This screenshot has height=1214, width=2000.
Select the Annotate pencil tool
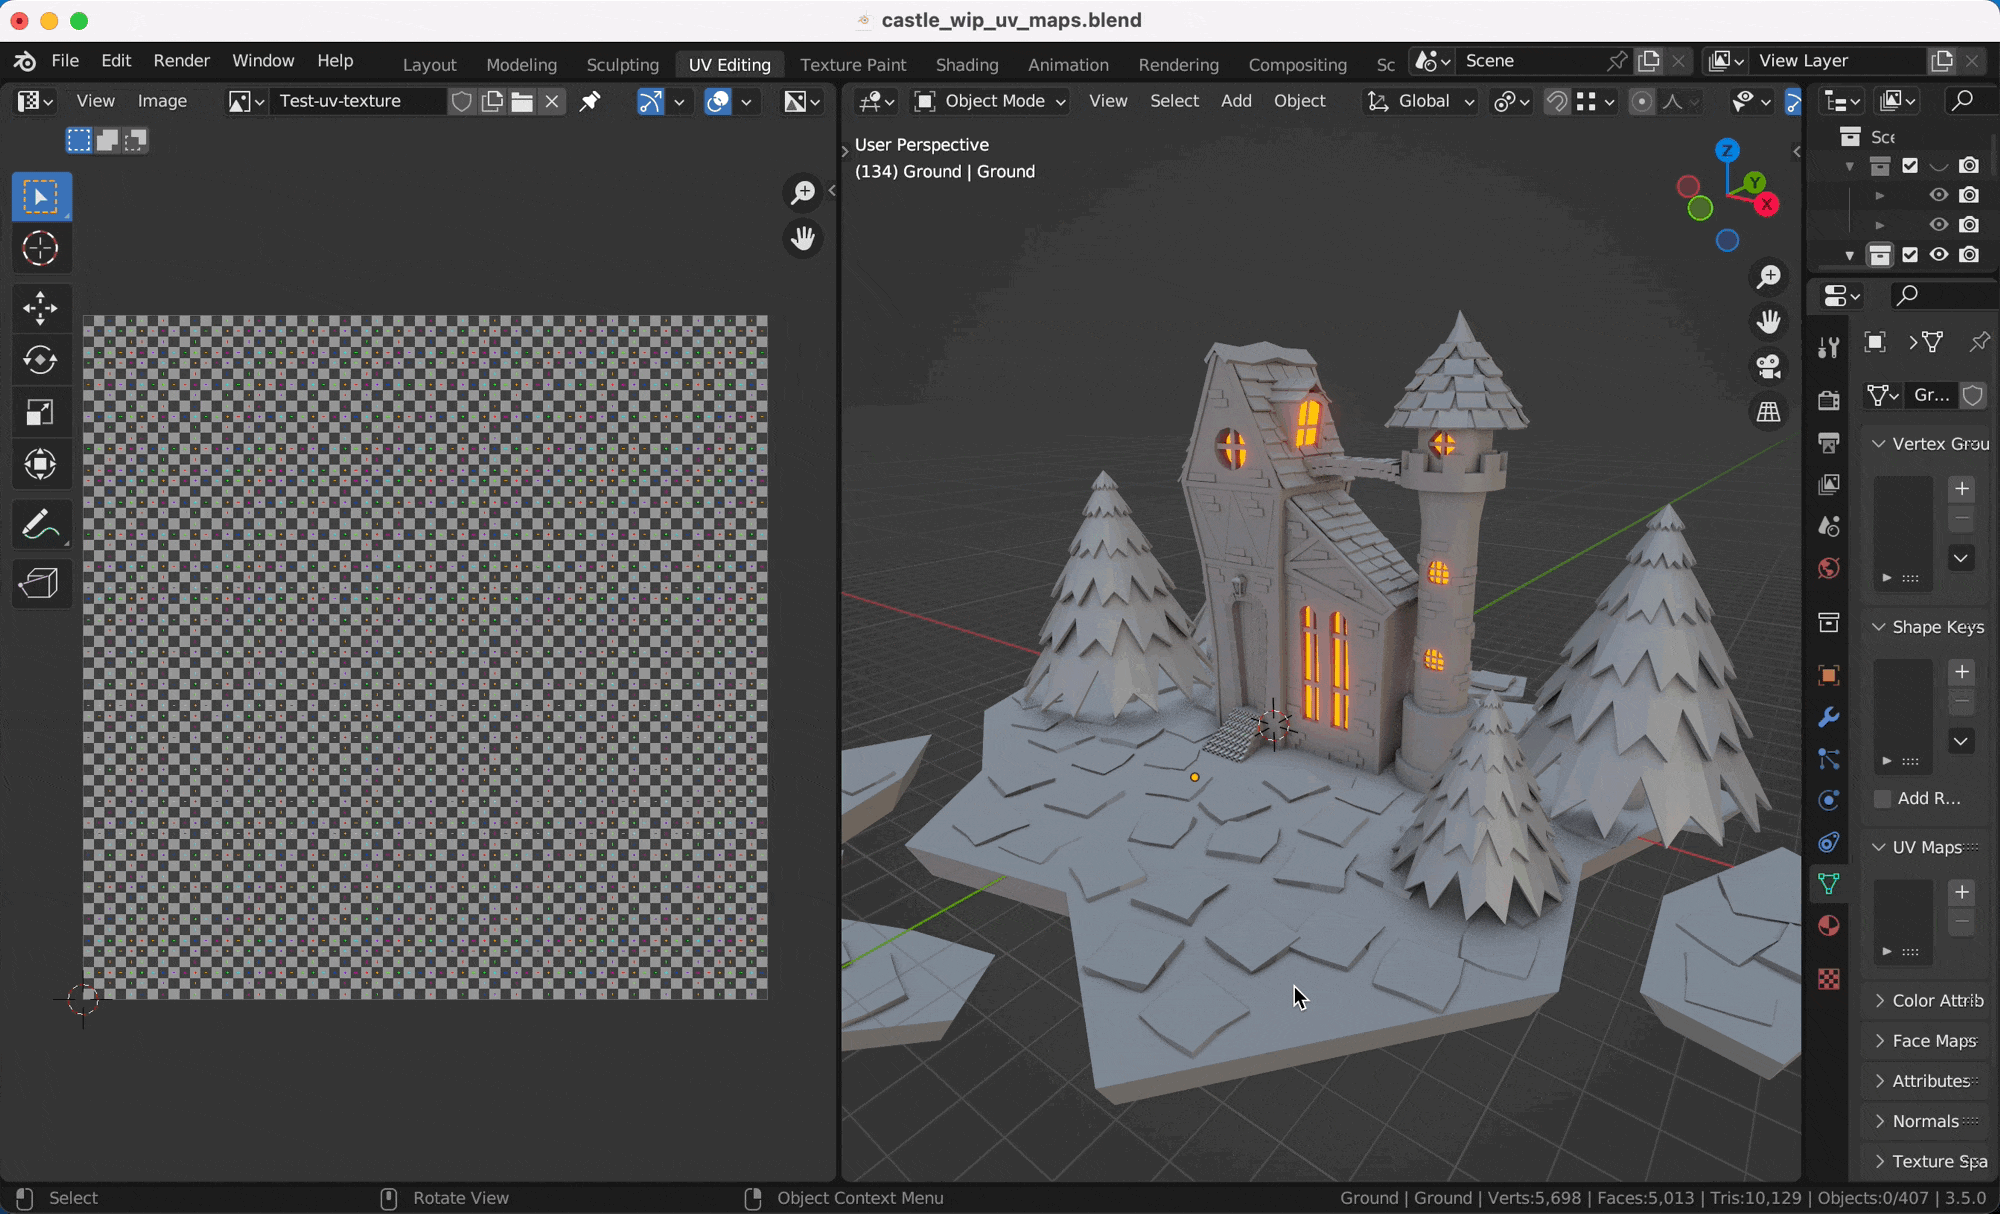[41, 524]
